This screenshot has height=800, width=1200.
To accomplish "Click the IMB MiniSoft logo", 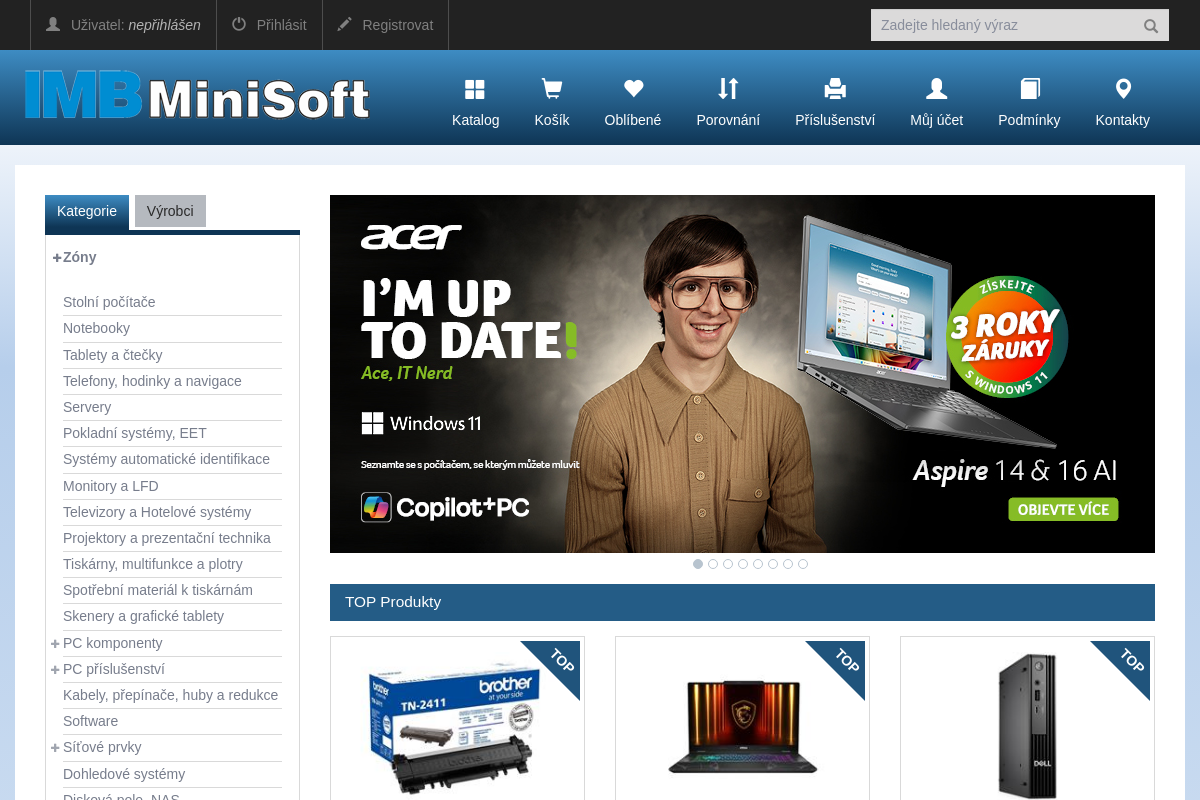I will (x=197, y=96).
